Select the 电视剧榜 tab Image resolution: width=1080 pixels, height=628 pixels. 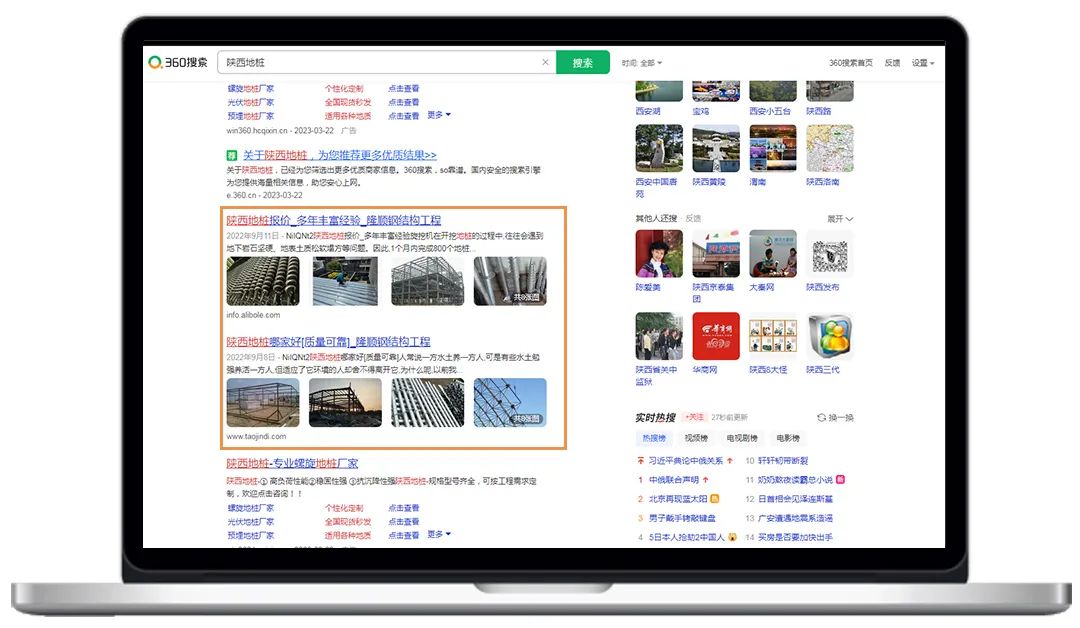pos(741,438)
